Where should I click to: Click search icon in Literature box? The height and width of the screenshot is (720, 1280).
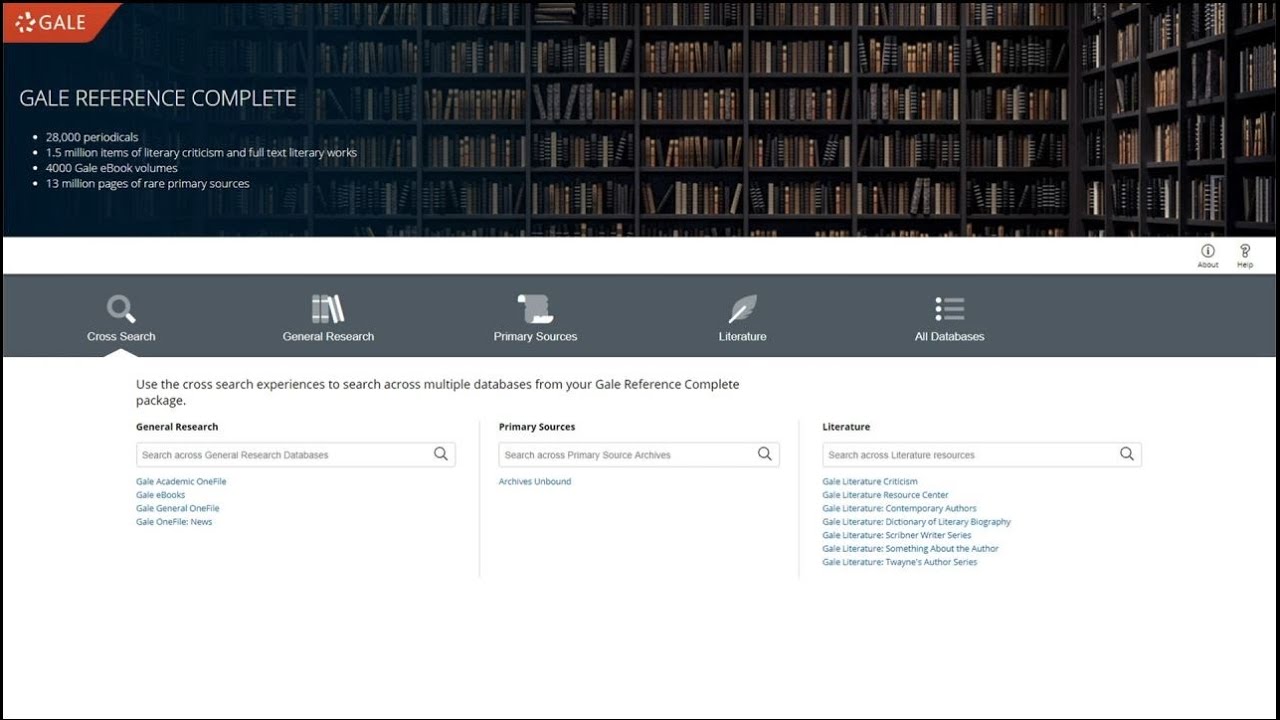(x=1127, y=454)
